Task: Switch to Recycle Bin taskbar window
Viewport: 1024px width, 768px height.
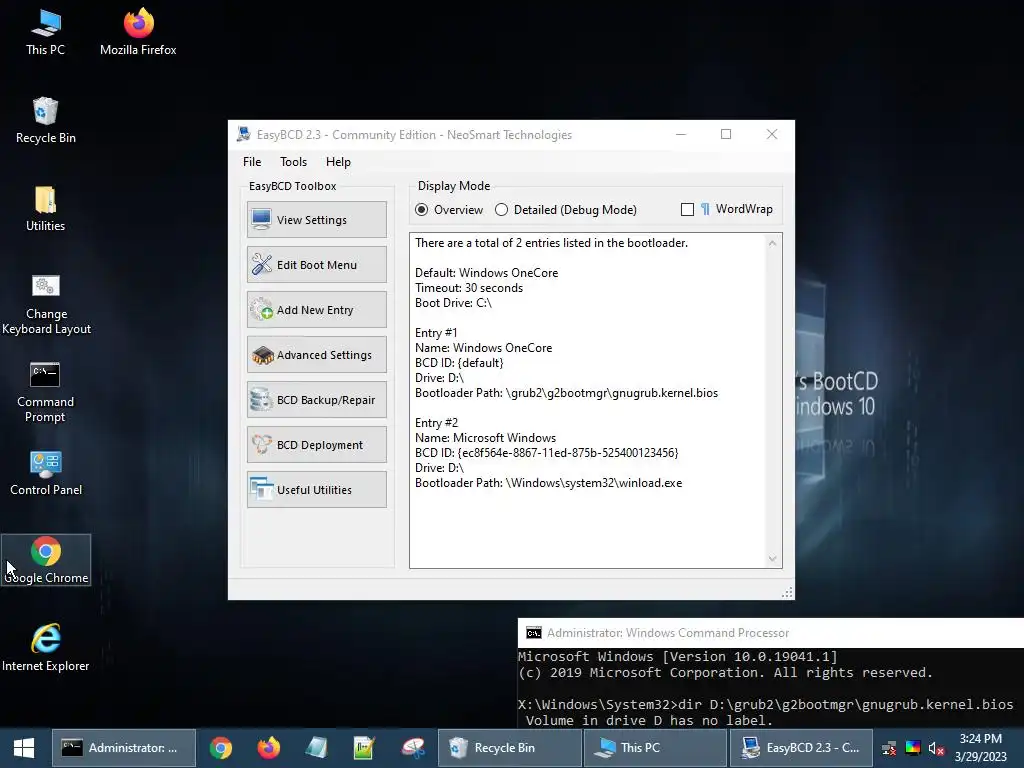Action: click(x=509, y=748)
